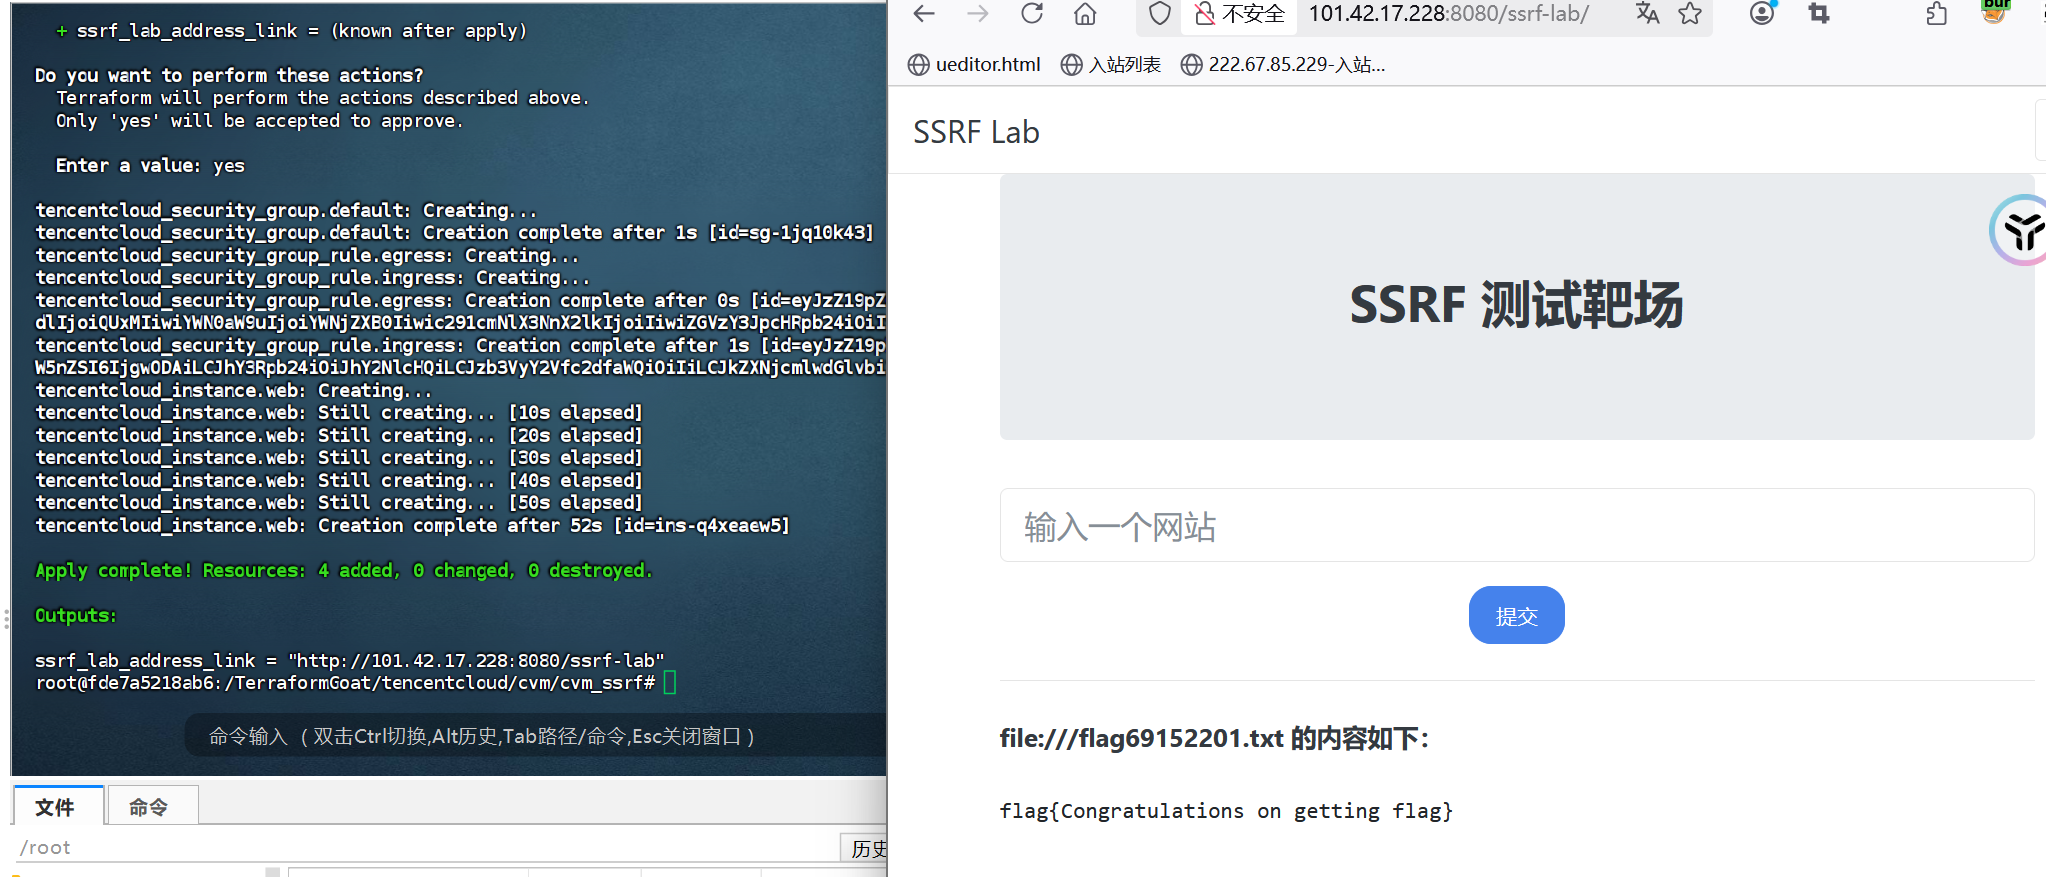Focus the 输入一个网站 input field
The image size is (2046, 877).
pyautogui.click(x=1516, y=526)
